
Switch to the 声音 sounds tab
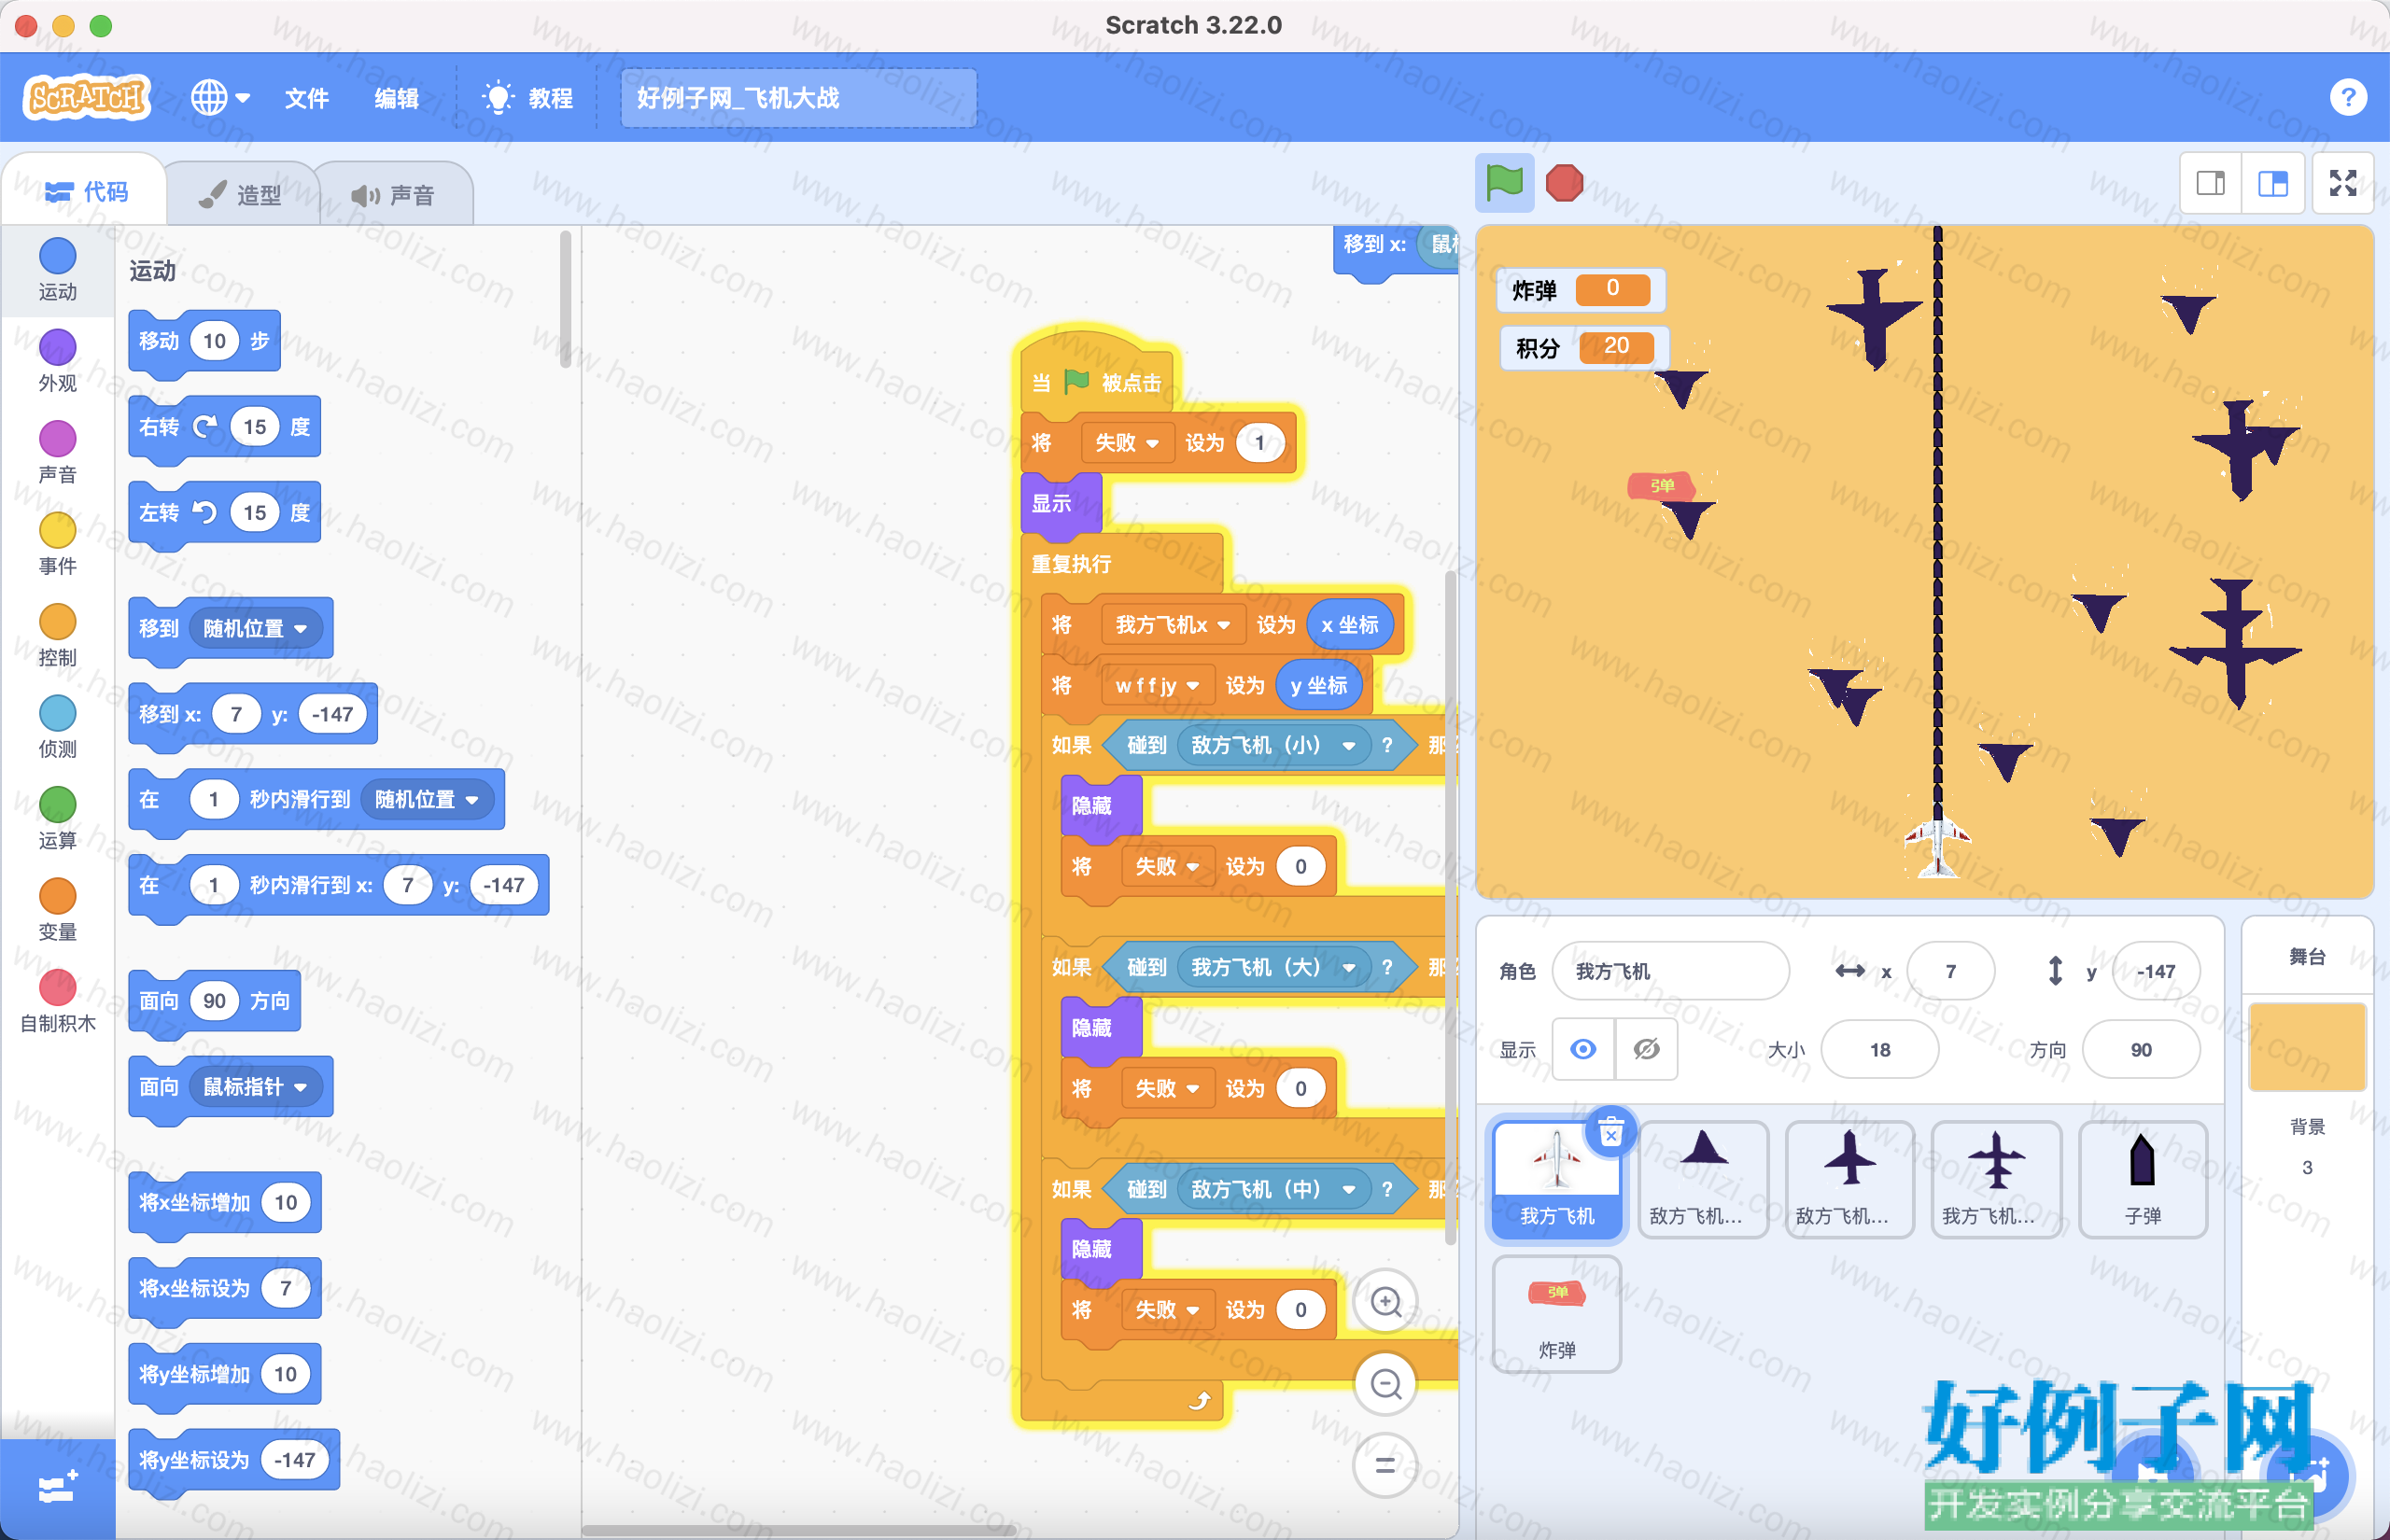pyautogui.click(x=393, y=195)
